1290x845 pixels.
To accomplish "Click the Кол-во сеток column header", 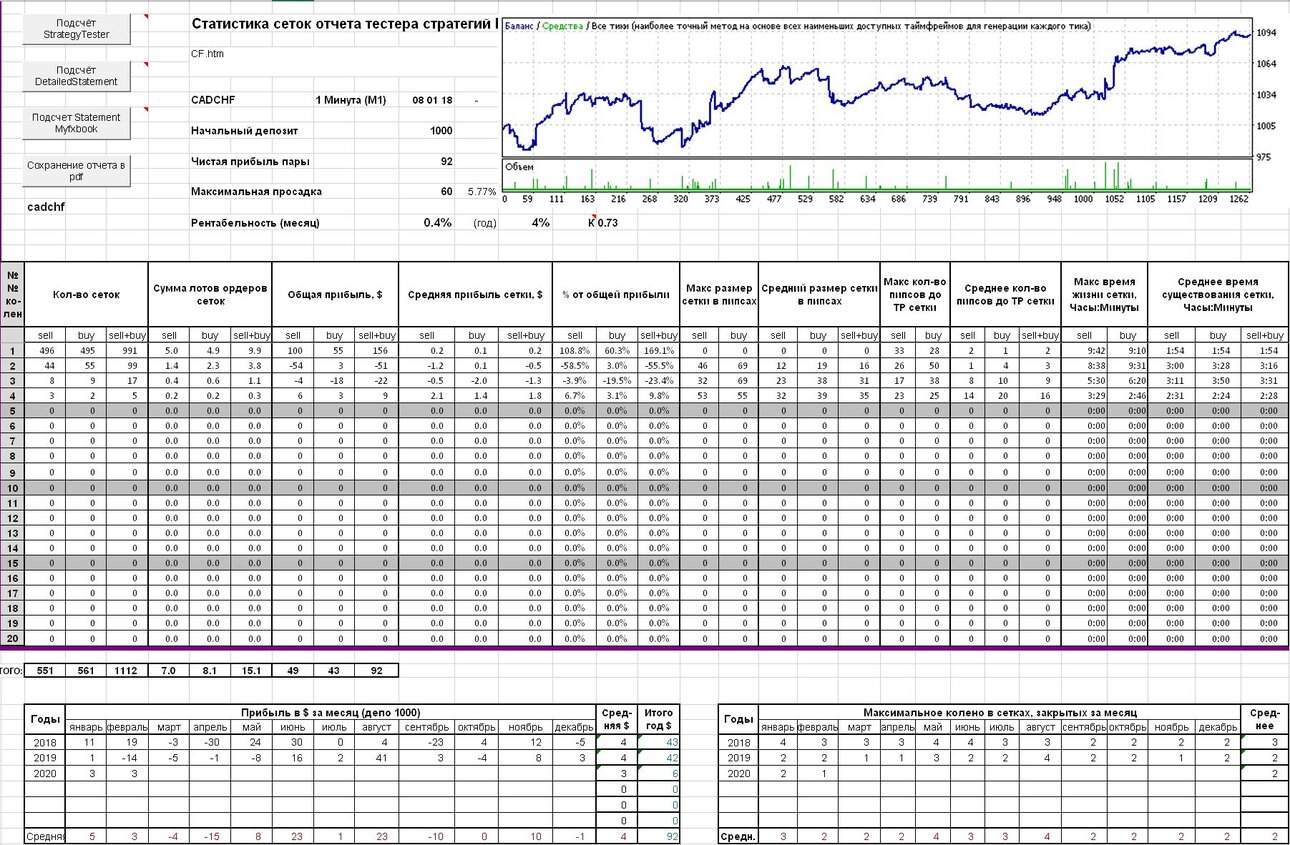I will 86,295.
